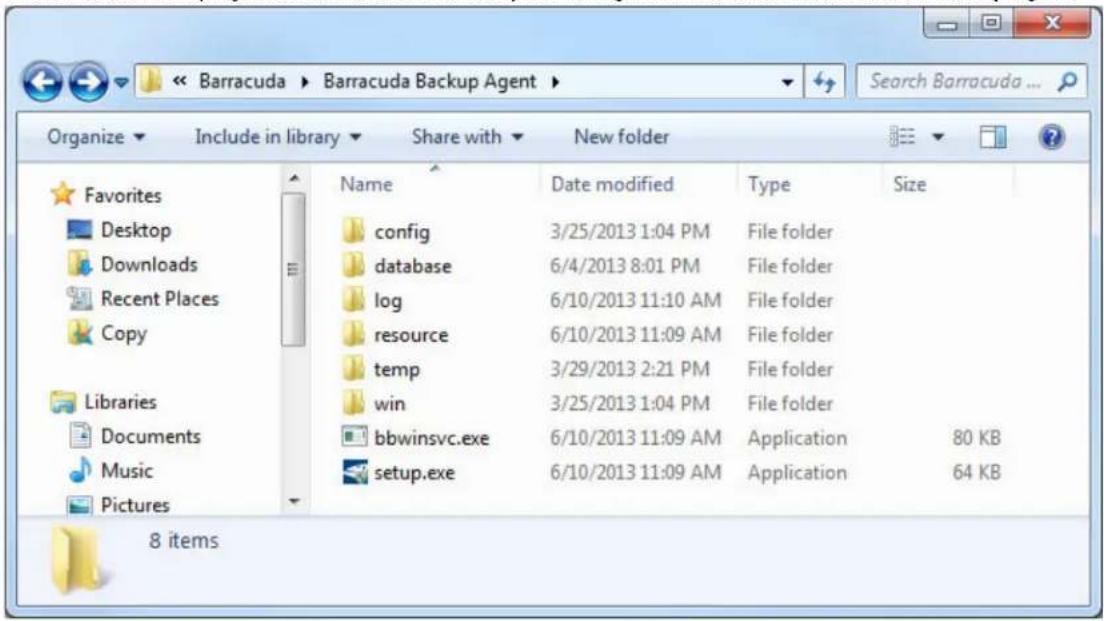Change the view with the view icon
Screen dimensions: 1104x621
[x=902, y=137]
